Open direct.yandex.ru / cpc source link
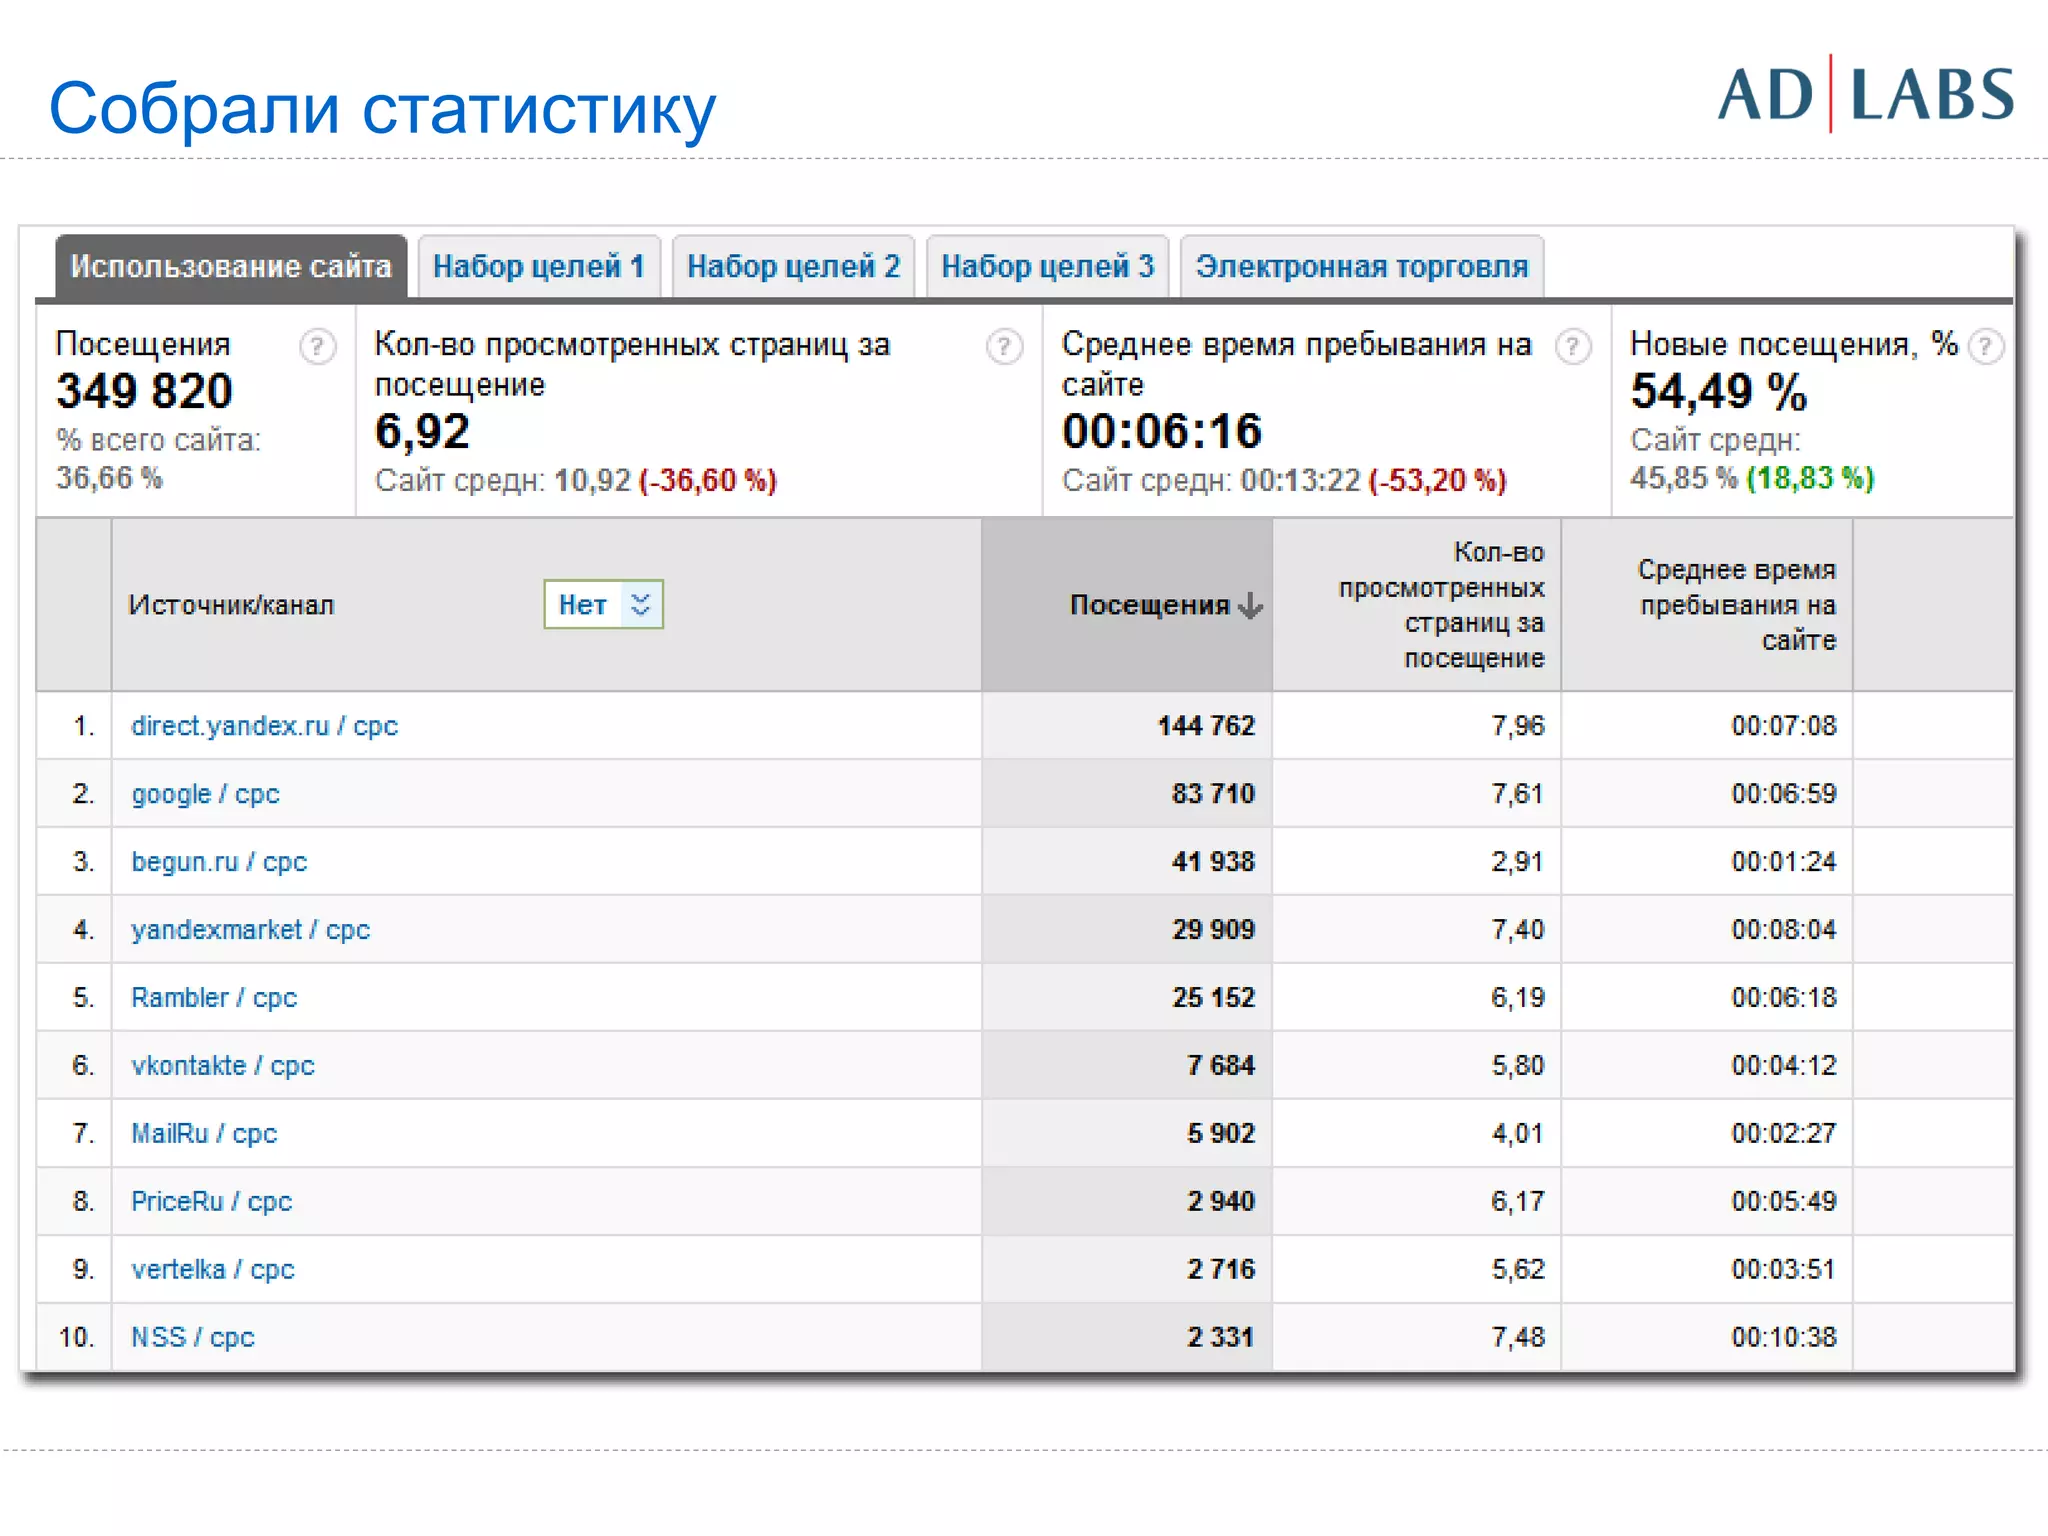This screenshot has height=1536, width=2048. [x=264, y=726]
